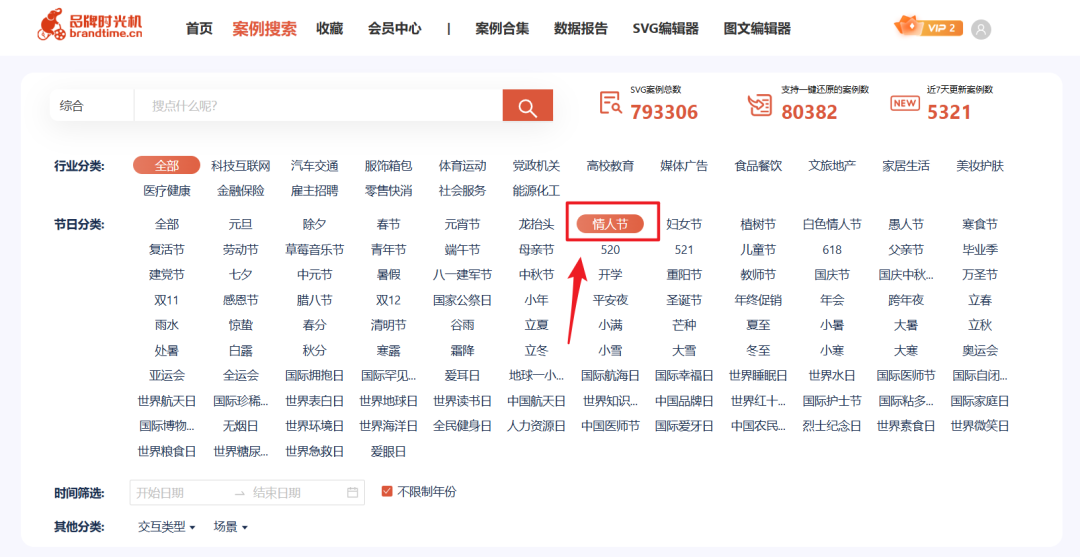Screen dimensions: 1080x557
Task: Choose the 中秋节 festival filter
Action: (536, 275)
